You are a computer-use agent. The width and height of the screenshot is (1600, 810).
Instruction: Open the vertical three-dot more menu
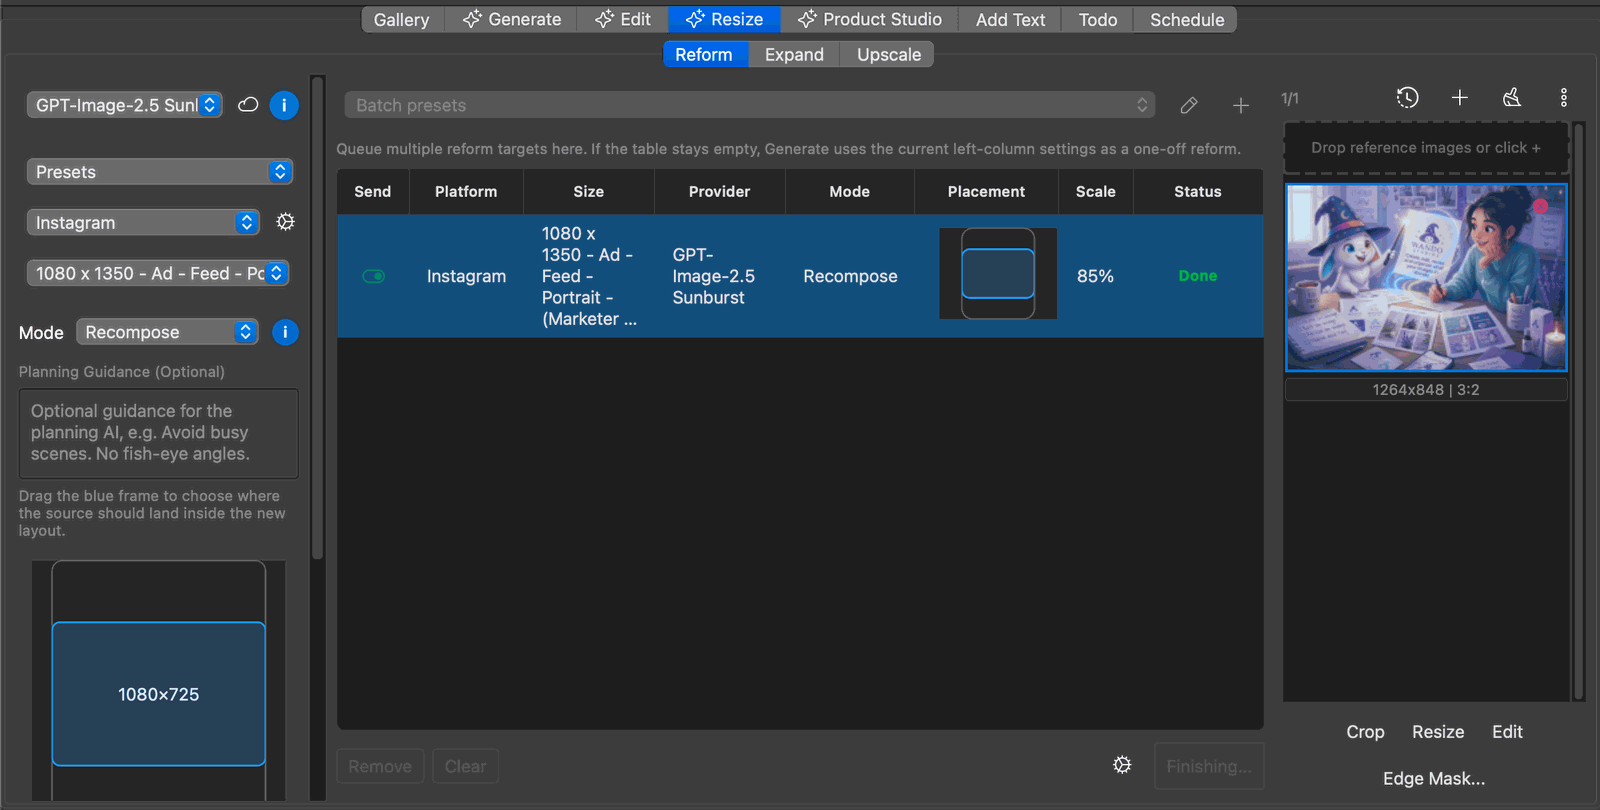pos(1564,97)
